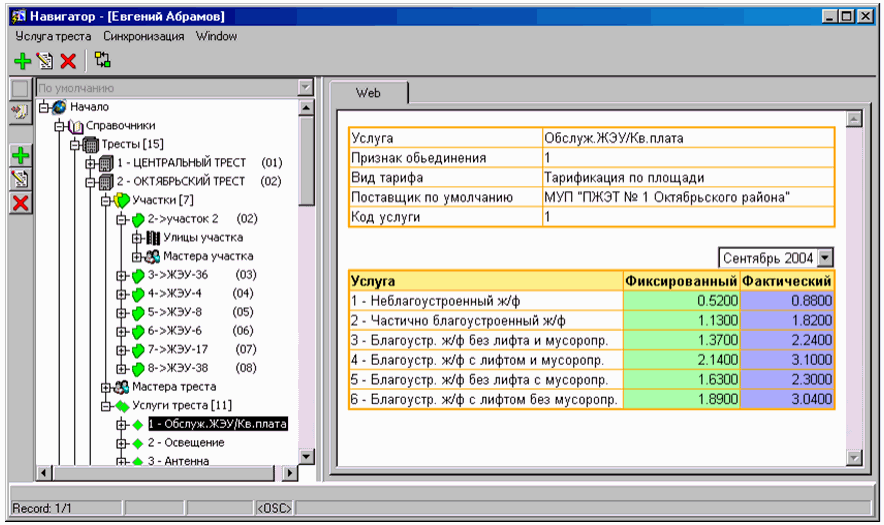Click the 3.0400 actual tariff cell
Screen dimensions: 884x525
[786, 399]
